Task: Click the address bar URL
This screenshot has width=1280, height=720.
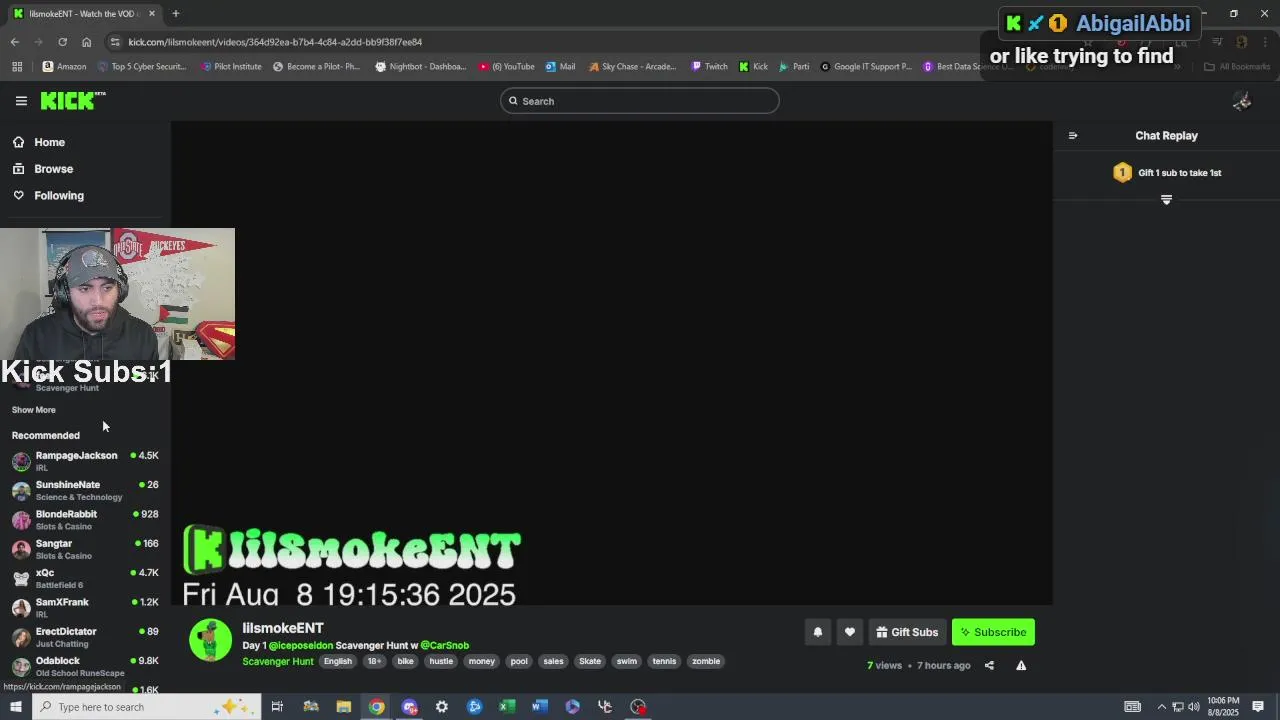Action: 275,42
